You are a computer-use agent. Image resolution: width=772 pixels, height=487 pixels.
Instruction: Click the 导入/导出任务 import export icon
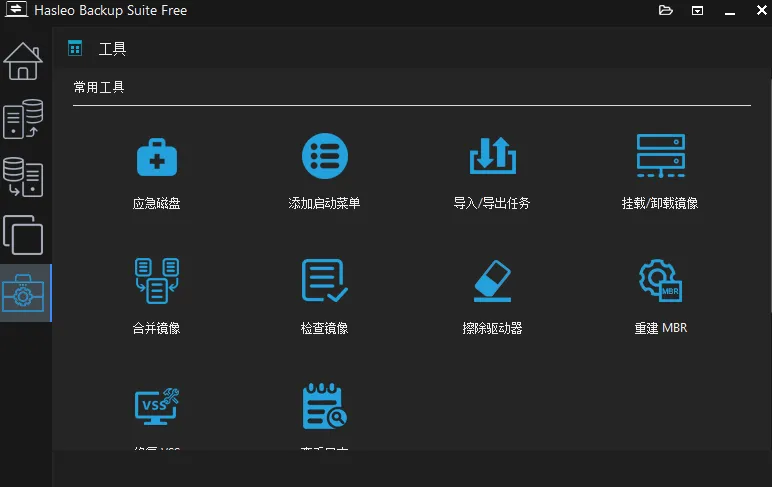pyautogui.click(x=492, y=156)
